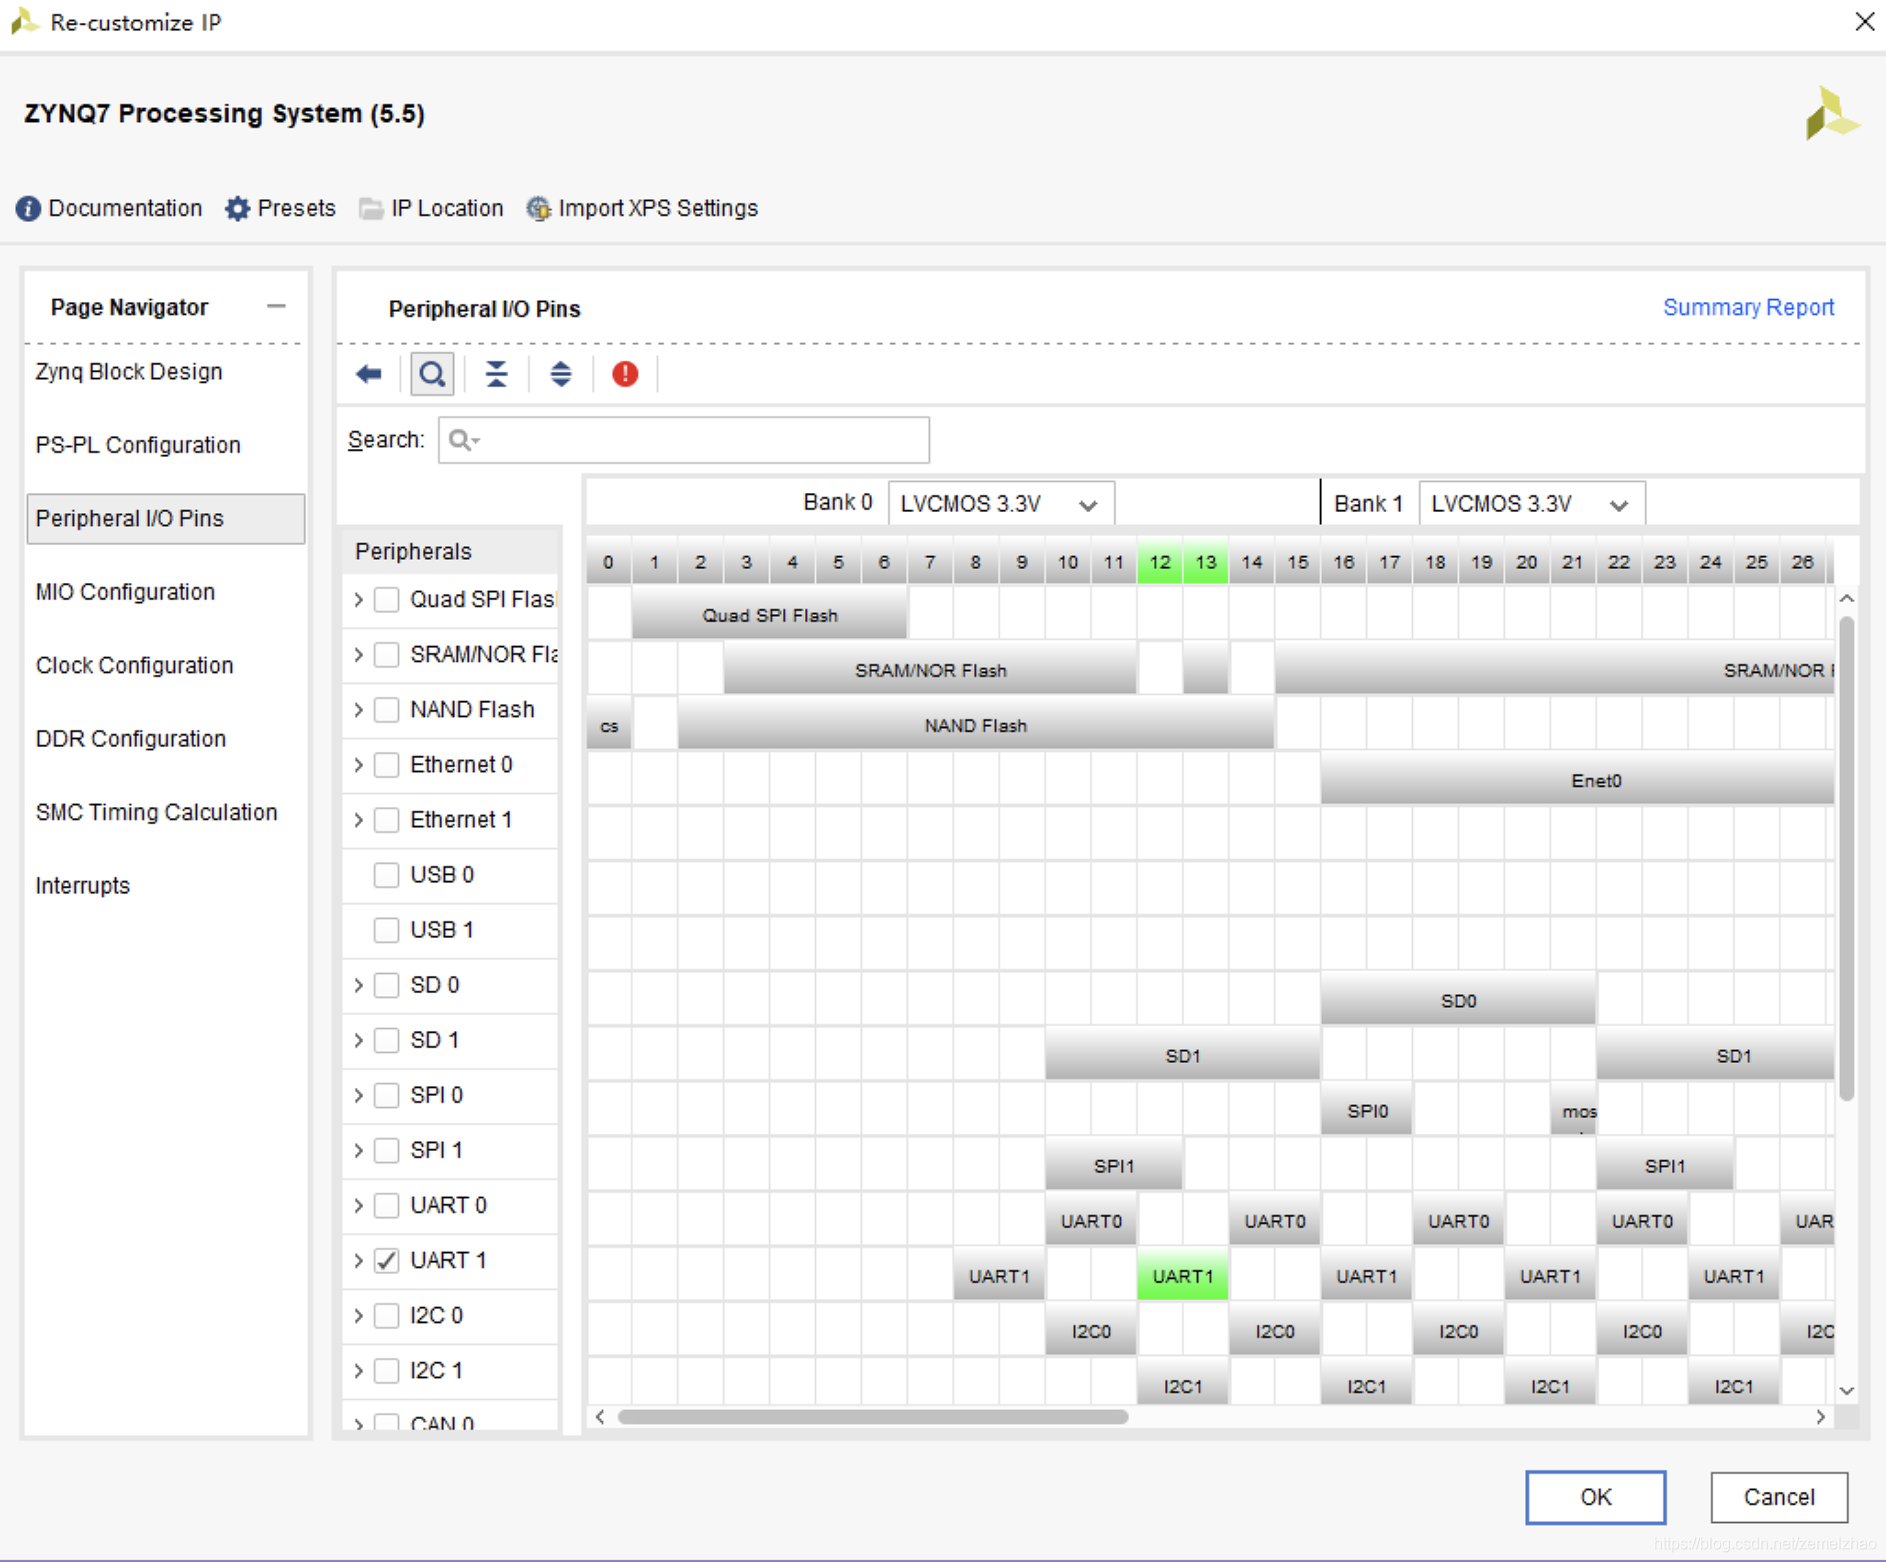This screenshot has width=1886, height=1562.
Task: Click the highlighted green UART1 pin block
Action: click(x=1182, y=1276)
